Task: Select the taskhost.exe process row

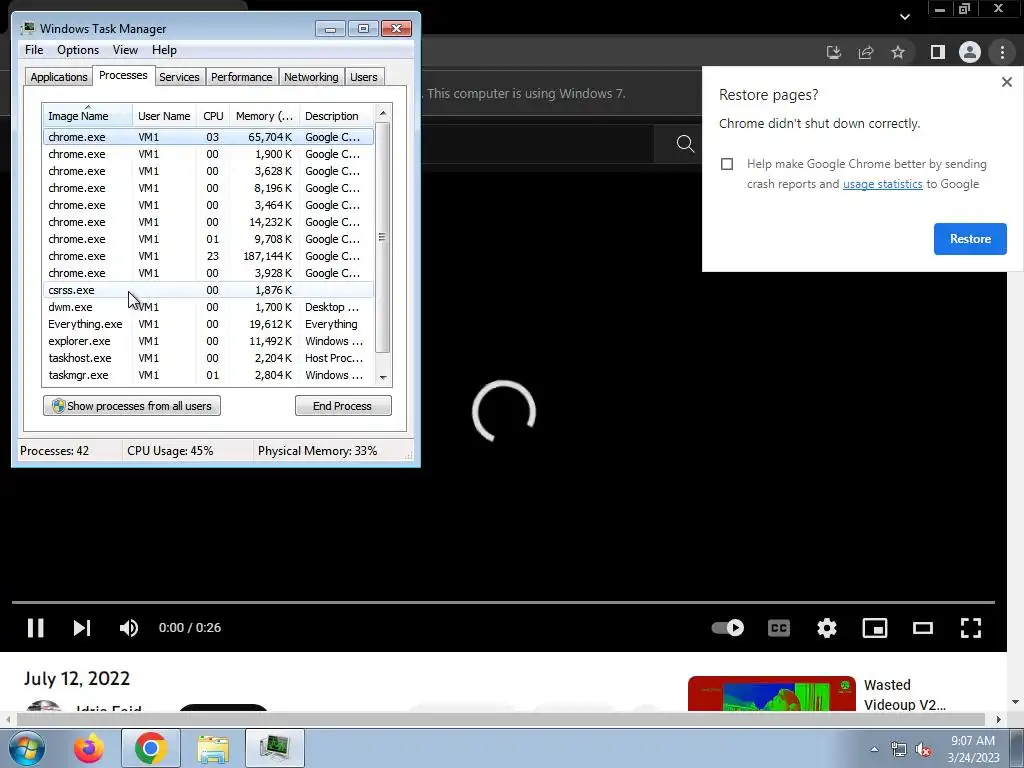Action: [x=208, y=358]
